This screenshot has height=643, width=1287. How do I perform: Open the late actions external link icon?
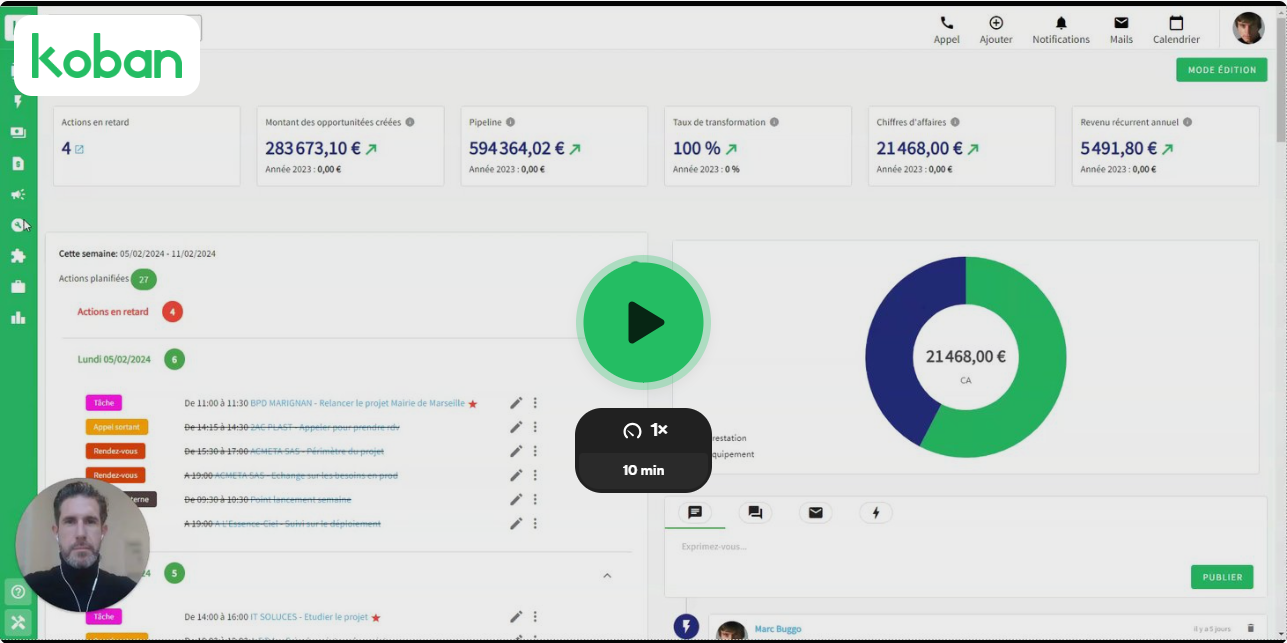click(80, 149)
